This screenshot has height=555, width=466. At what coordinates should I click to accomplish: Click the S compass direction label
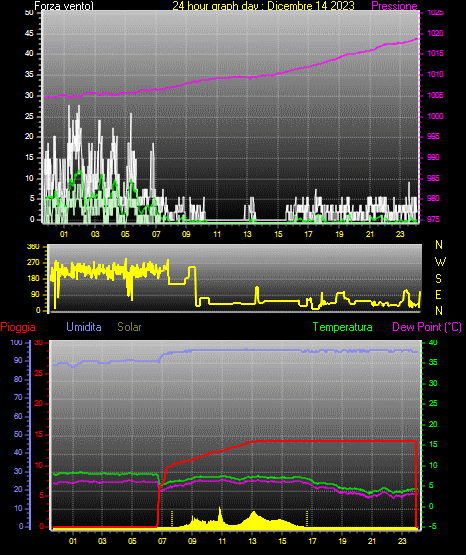coord(438,279)
